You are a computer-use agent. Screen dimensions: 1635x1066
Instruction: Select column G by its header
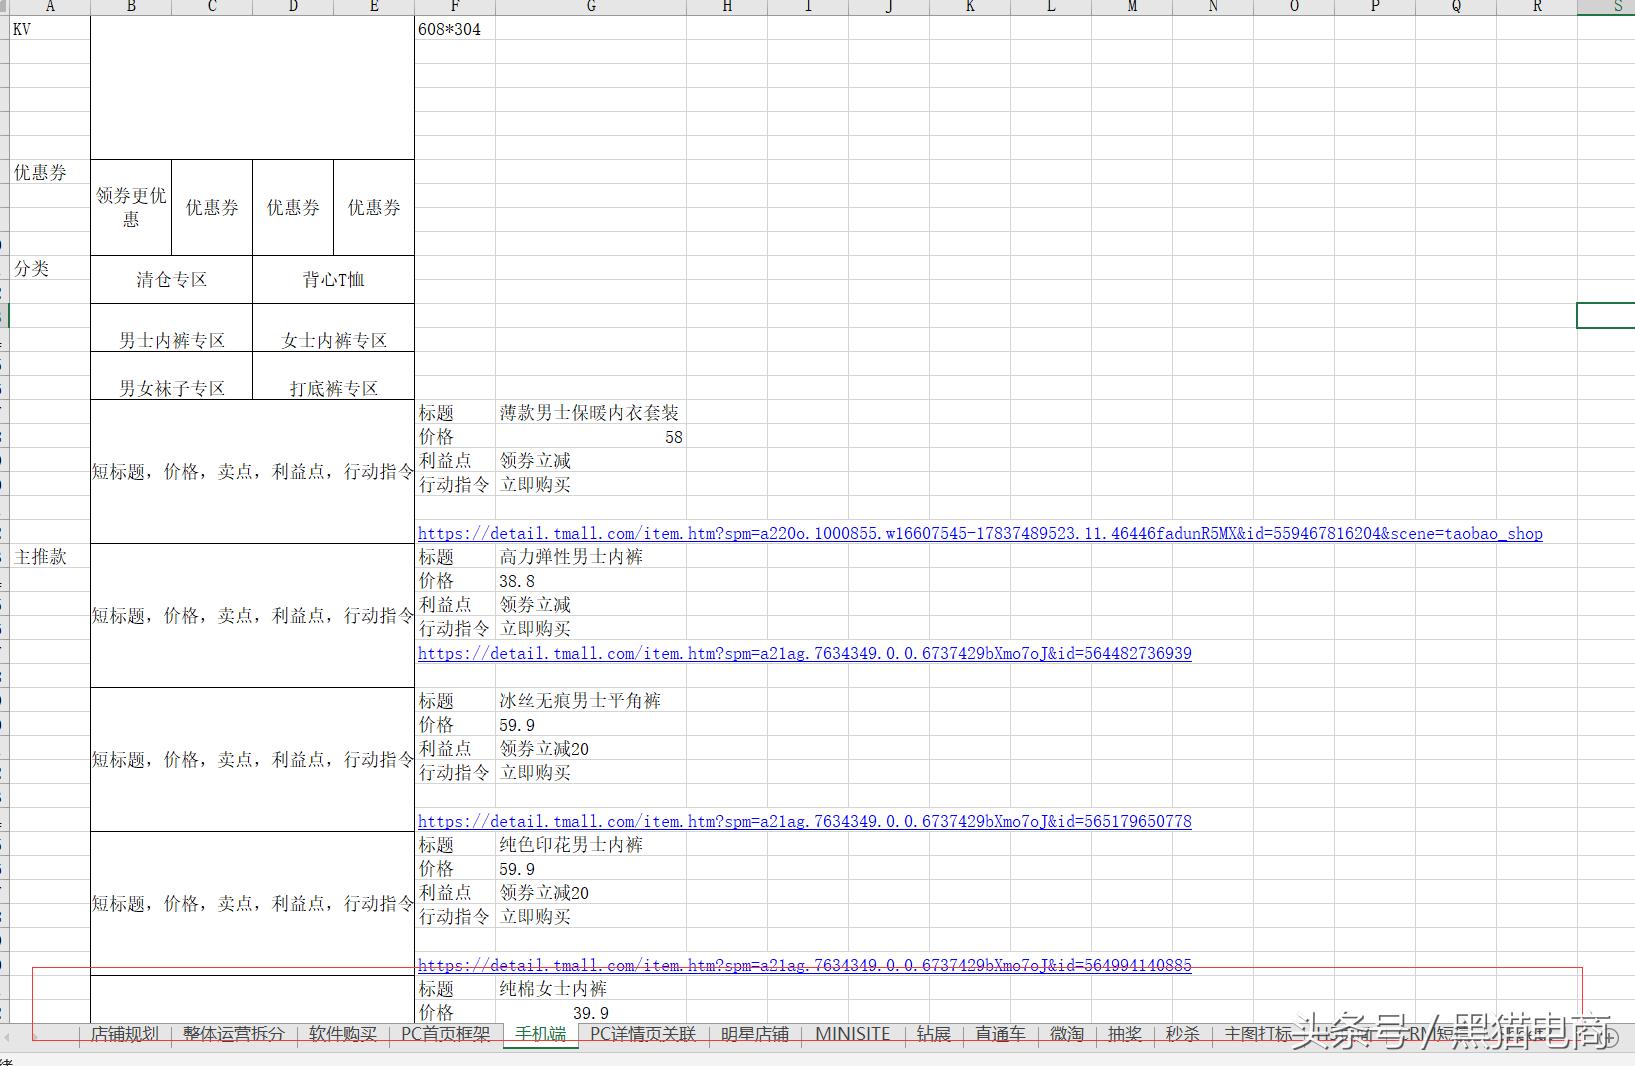[x=590, y=7]
